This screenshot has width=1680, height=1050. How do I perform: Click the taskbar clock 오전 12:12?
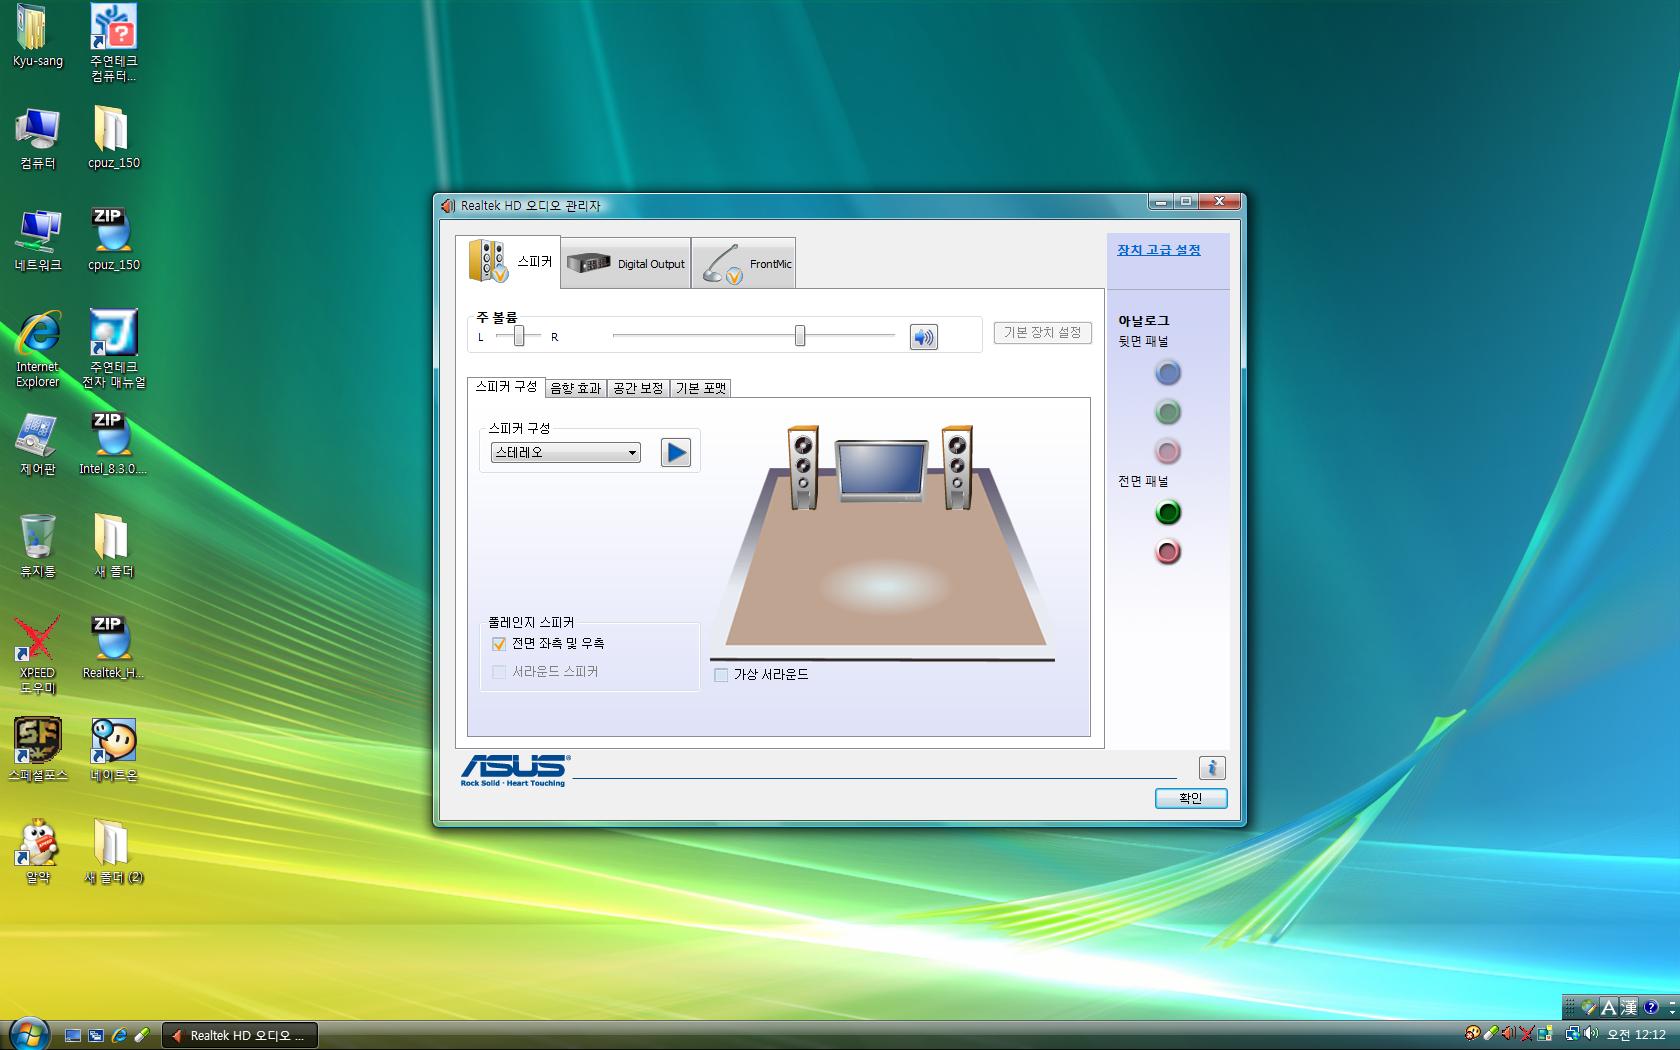tap(1636, 1035)
